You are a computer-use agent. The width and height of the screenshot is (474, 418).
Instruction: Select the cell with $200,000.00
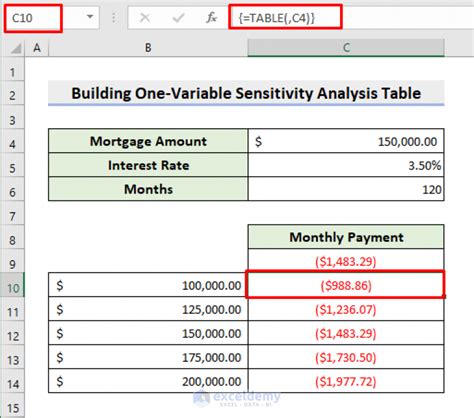(148, 381)
